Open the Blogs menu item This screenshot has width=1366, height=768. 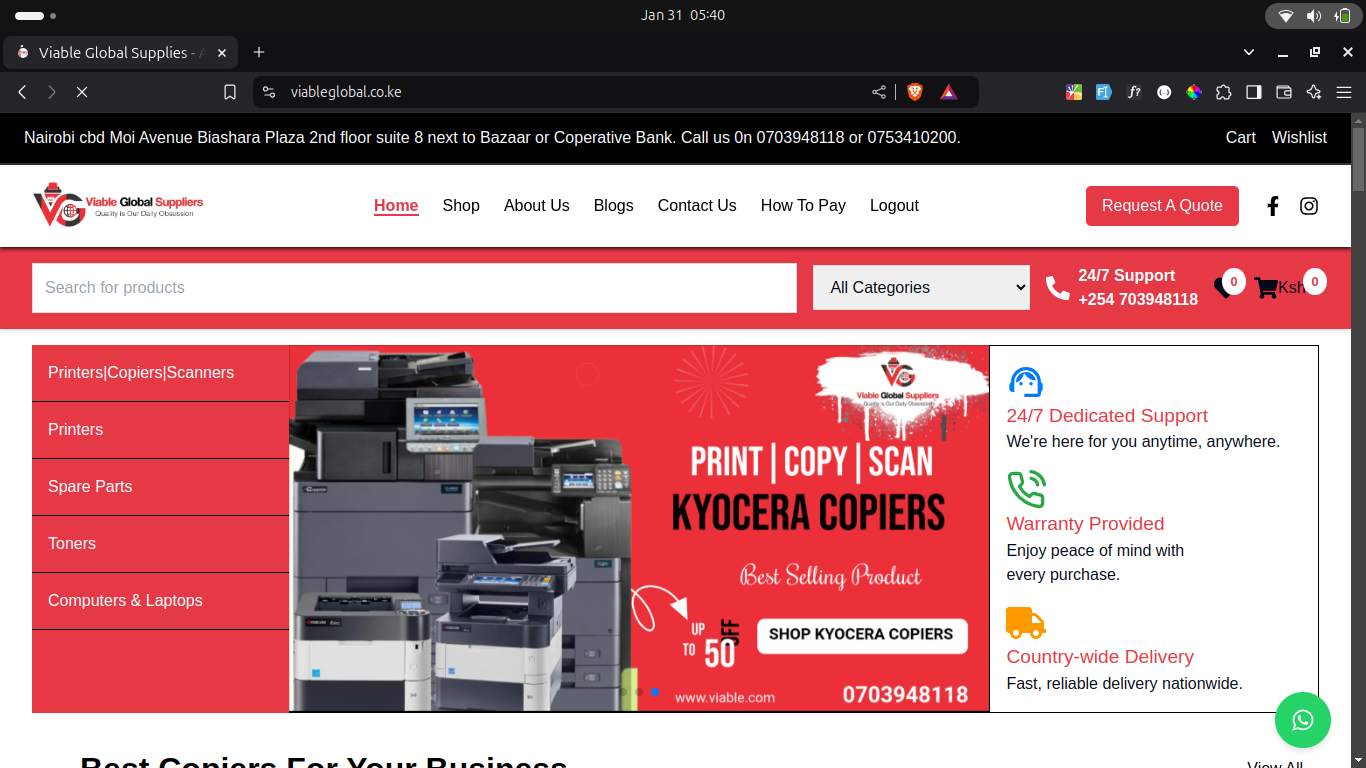614,206
